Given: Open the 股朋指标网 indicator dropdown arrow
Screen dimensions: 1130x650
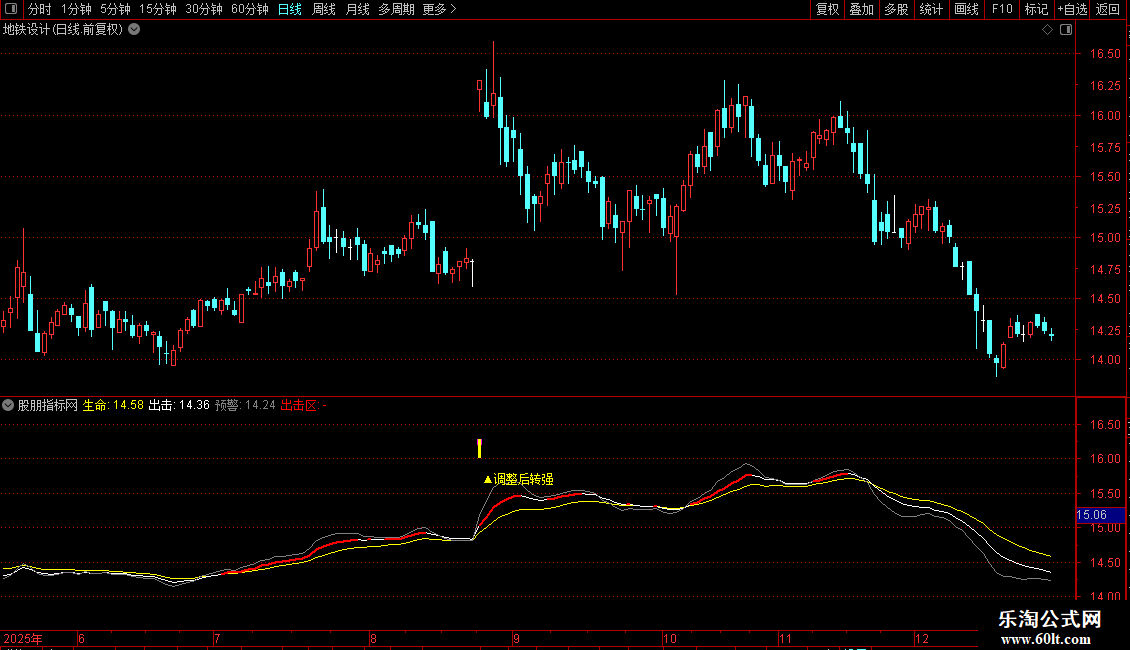Looking at the screenshot, I should pyautogui.click(x=8, y=405).
